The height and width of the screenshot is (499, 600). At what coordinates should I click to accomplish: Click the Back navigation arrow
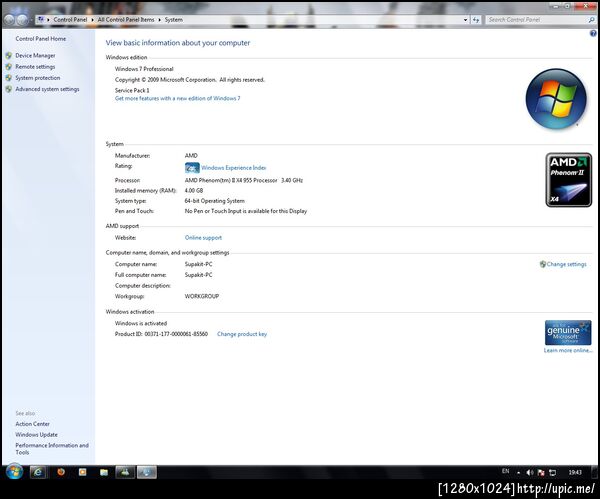(9, 20)
